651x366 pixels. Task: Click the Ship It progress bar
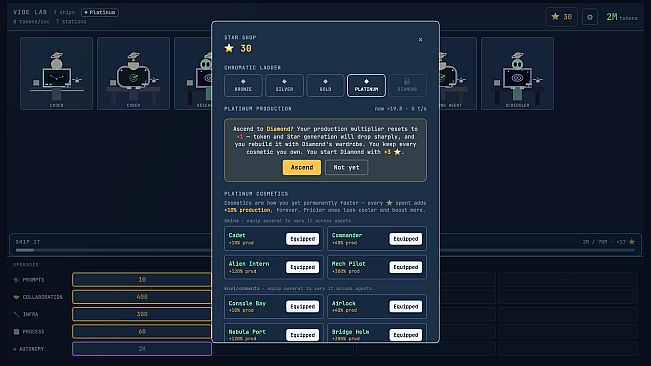coord(326,250)
